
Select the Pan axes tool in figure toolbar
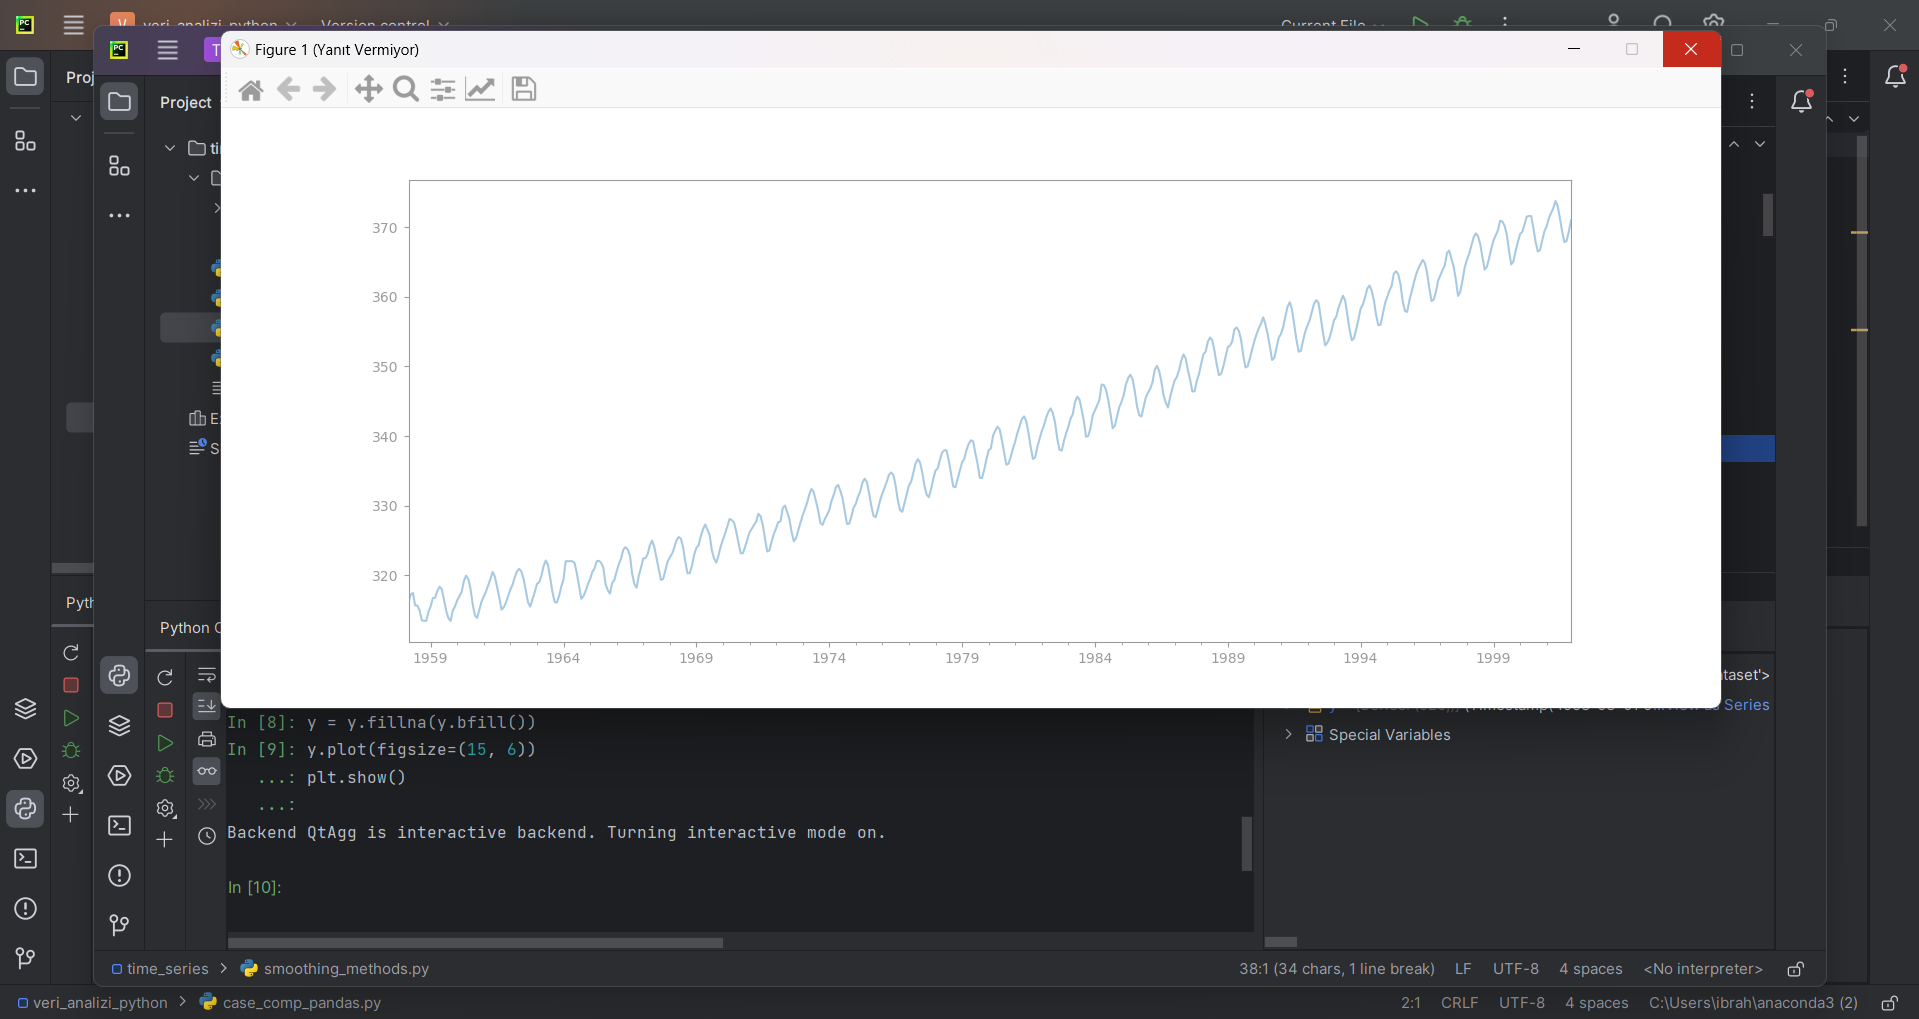[368, 90]
